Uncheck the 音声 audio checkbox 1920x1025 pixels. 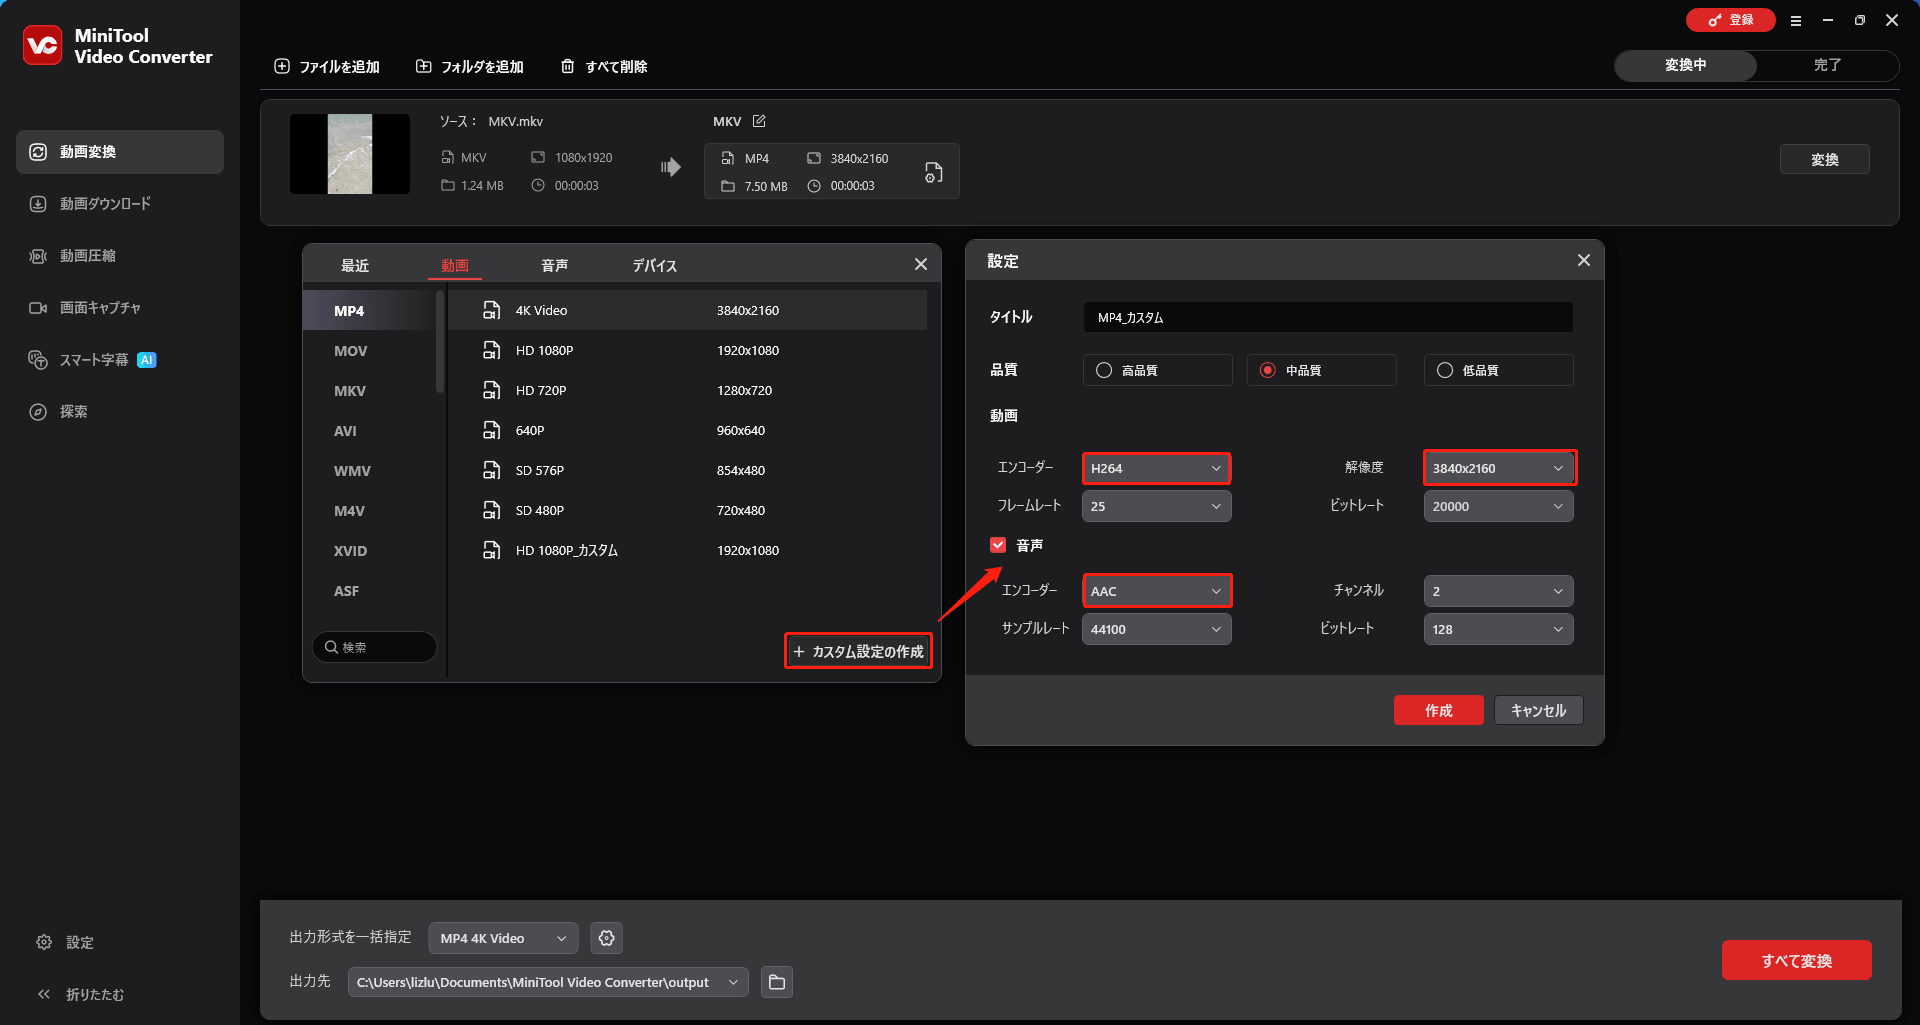[997, 544]
